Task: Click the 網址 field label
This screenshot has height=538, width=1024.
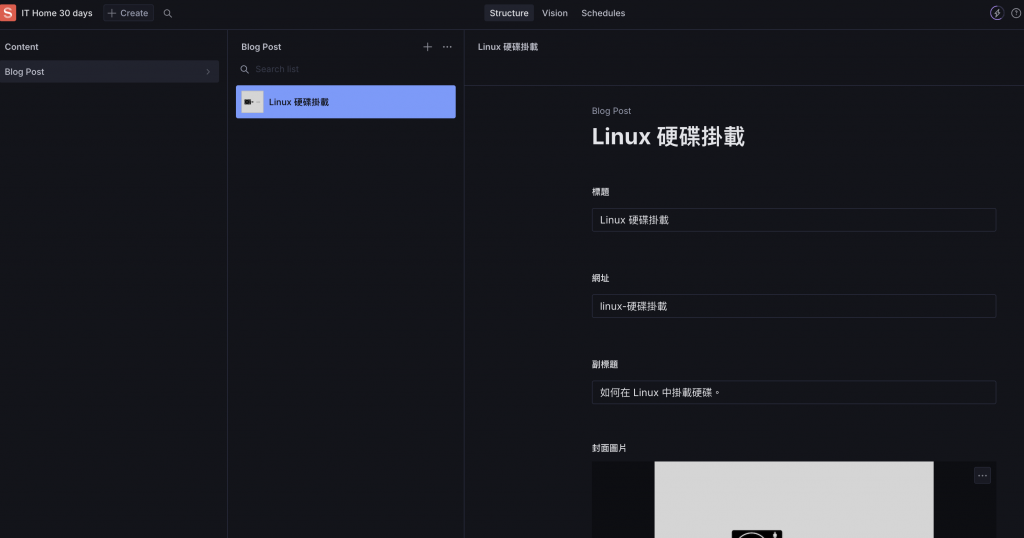Action: pos(600,278)
